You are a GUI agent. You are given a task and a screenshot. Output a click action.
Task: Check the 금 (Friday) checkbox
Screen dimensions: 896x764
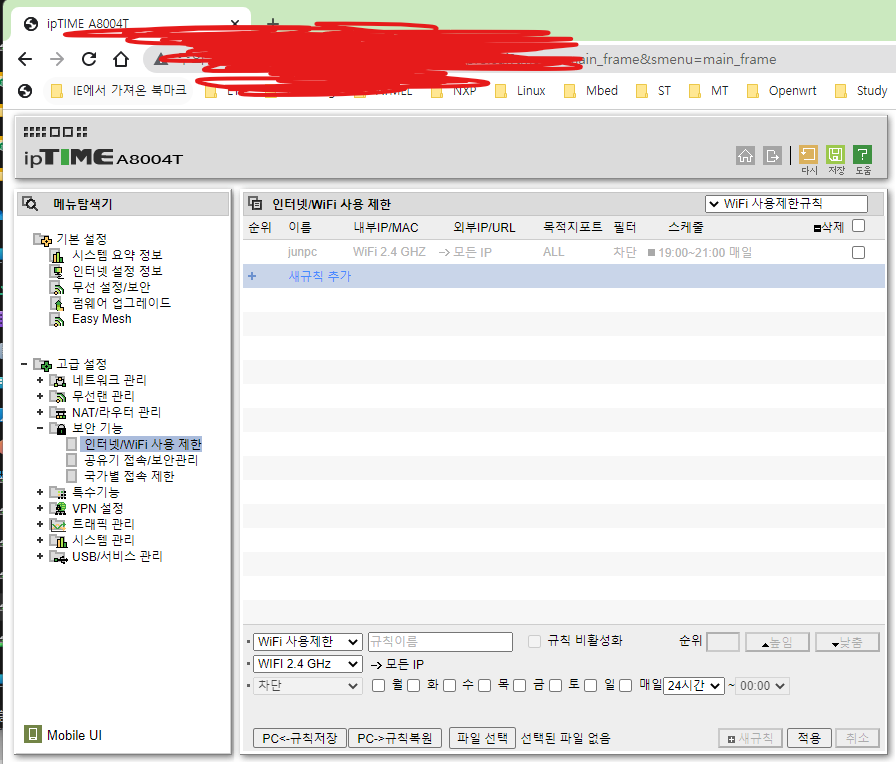519,685
